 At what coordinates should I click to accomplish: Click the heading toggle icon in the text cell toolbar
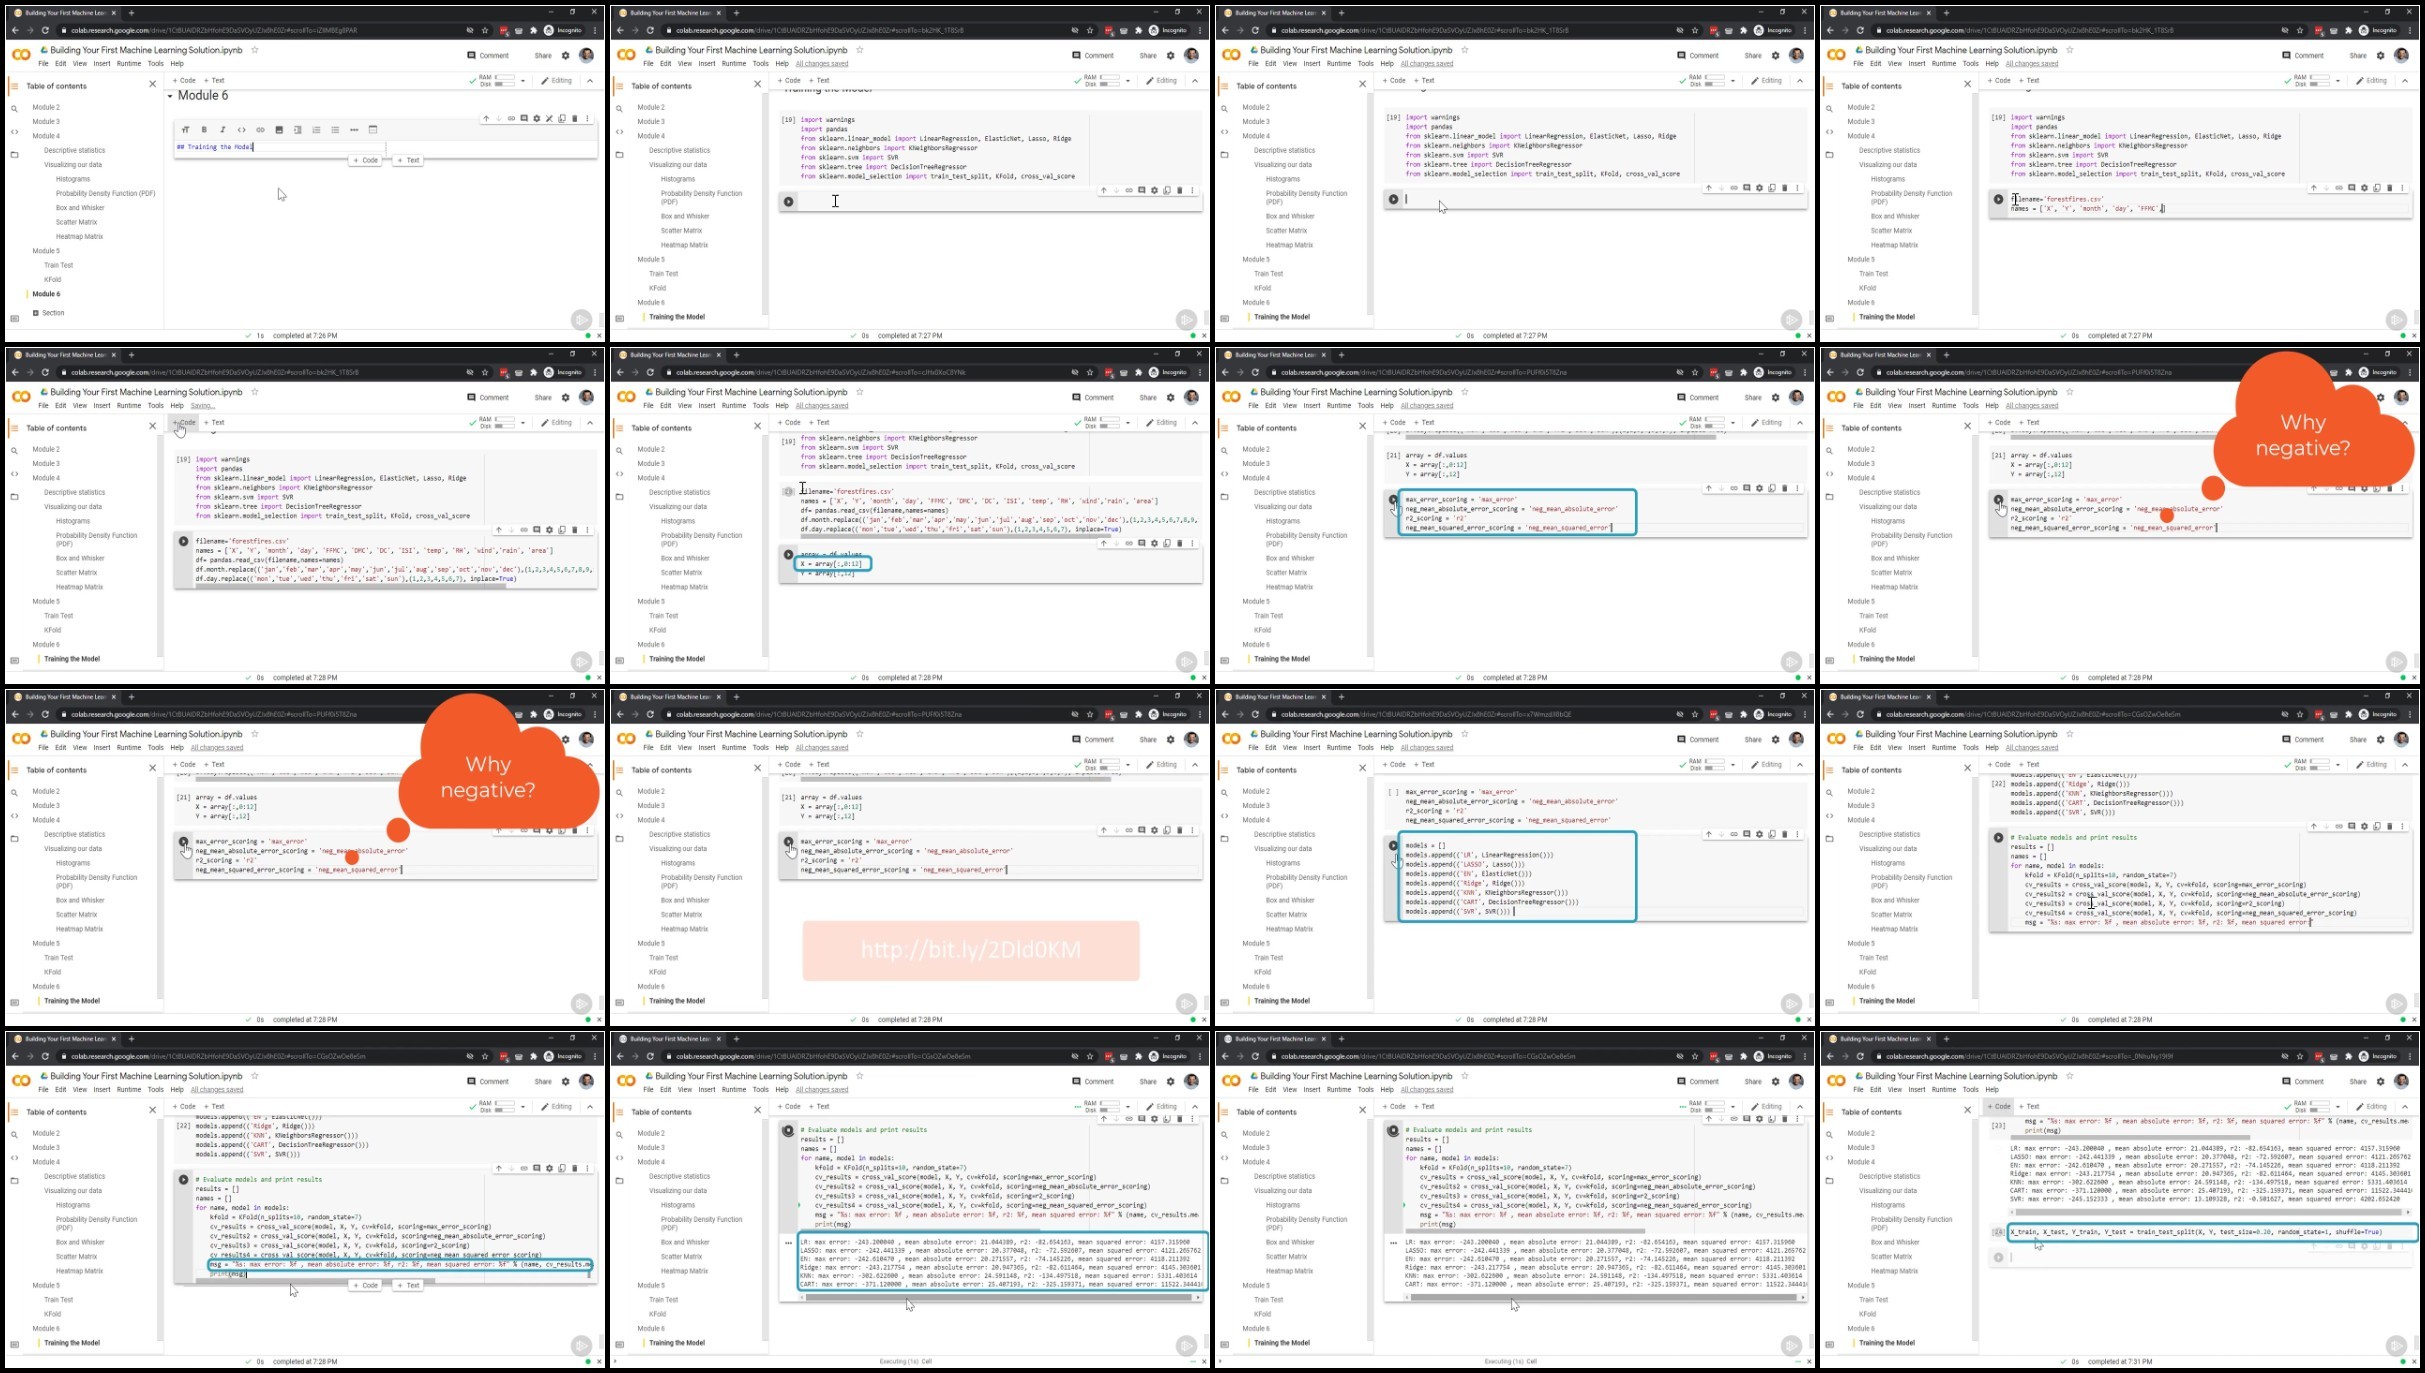tap(185, 130)
